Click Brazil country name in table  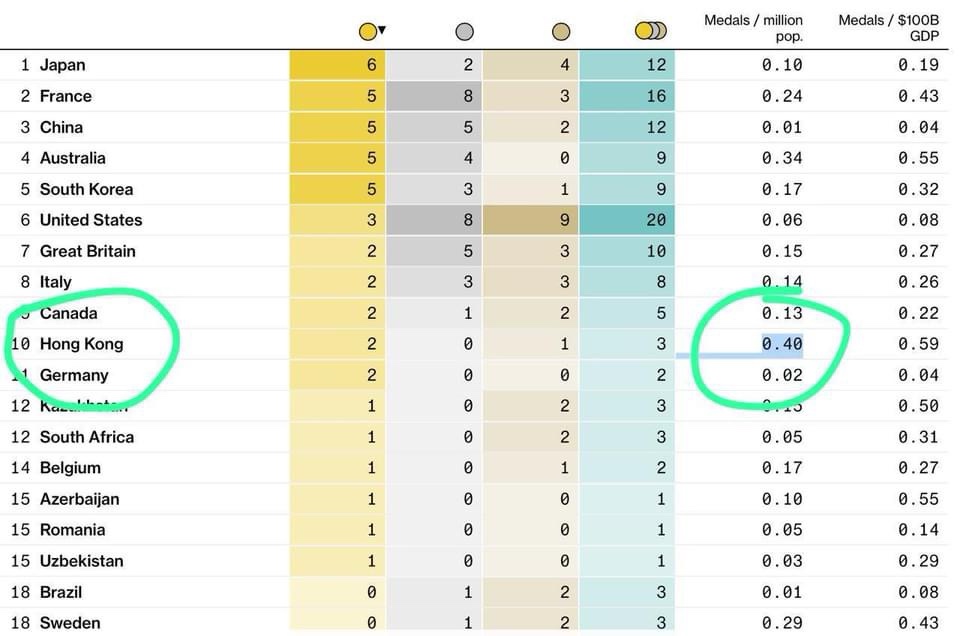(61, 592)
